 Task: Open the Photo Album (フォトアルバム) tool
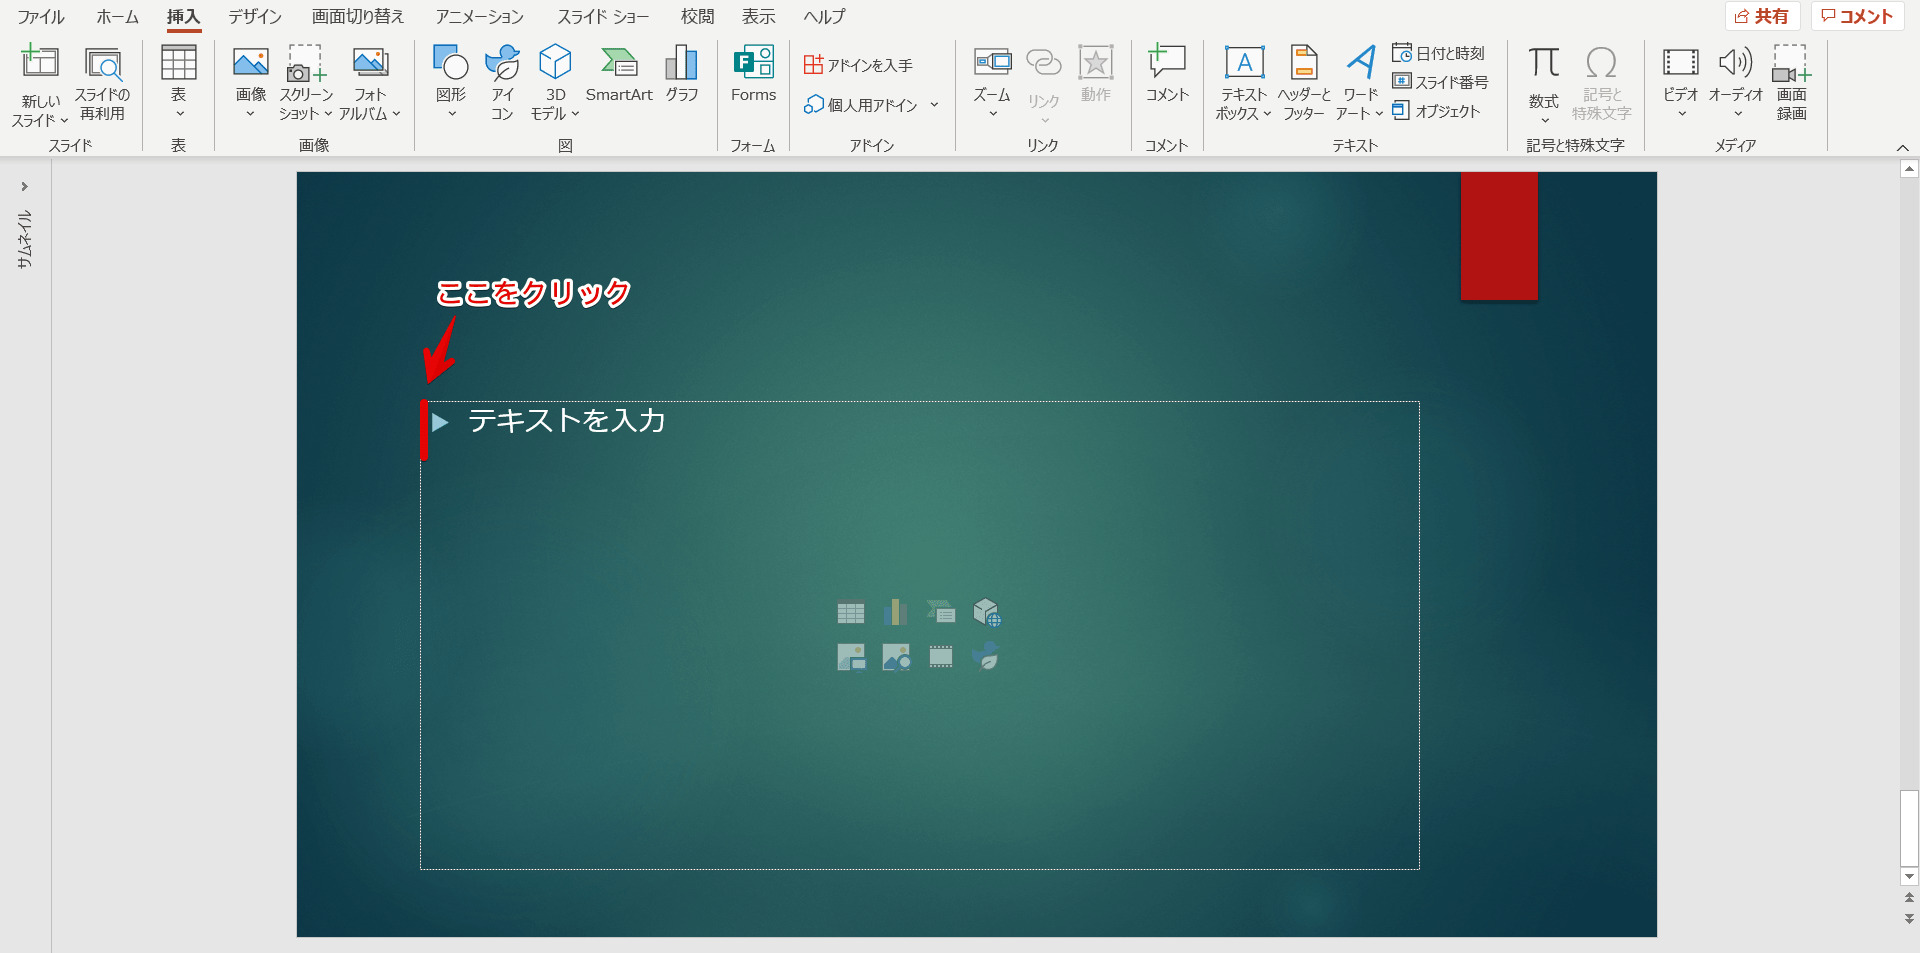[370, 85]
